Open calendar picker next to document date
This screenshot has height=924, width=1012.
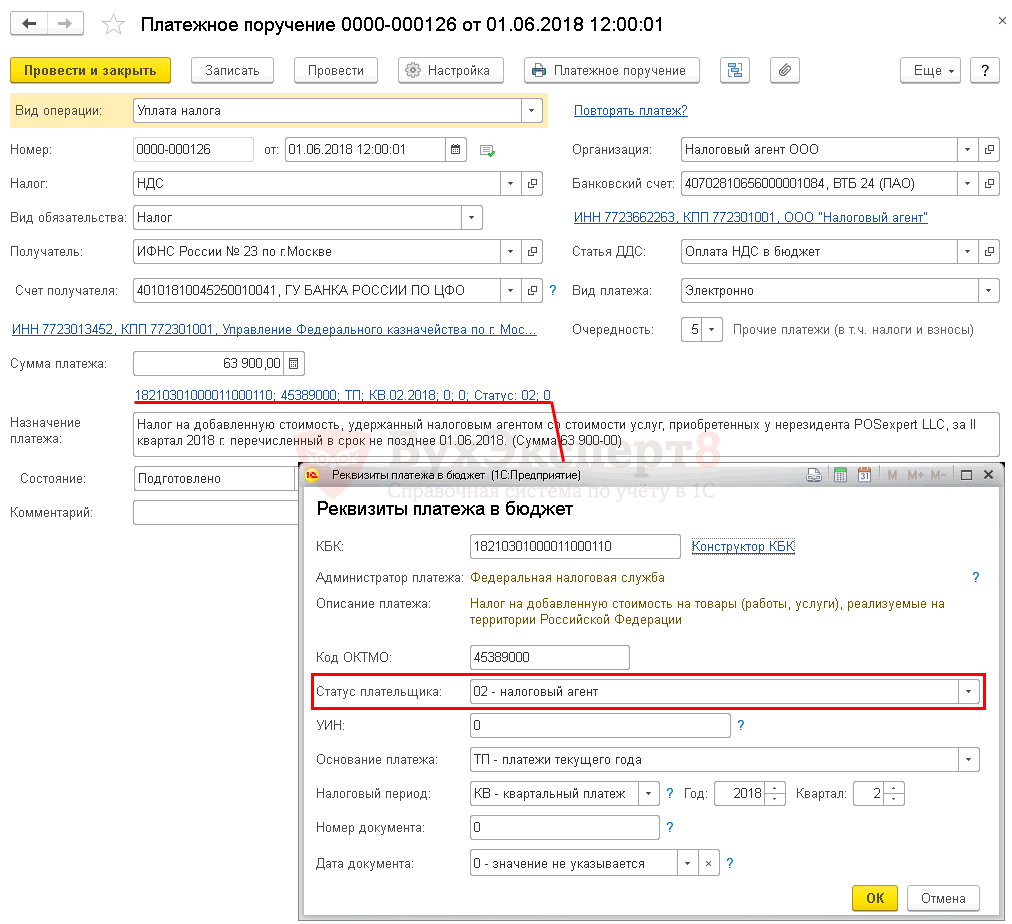pyautogui.click(x=457, y=150)
